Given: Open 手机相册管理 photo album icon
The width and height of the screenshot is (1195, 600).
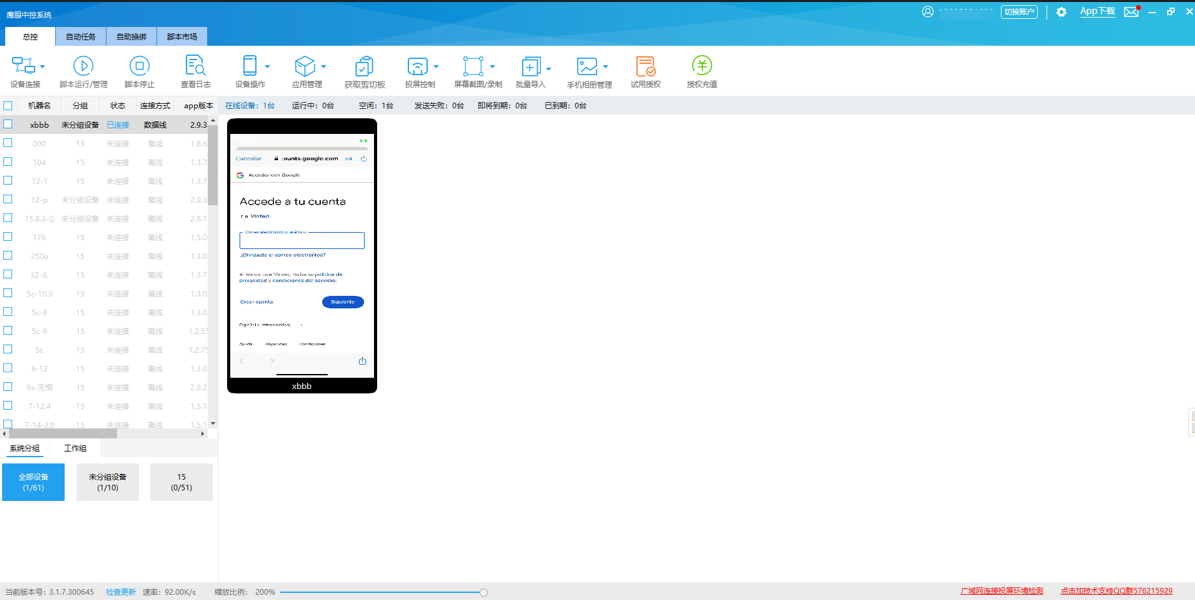Looking at the screenshot, I should [587, 66].
